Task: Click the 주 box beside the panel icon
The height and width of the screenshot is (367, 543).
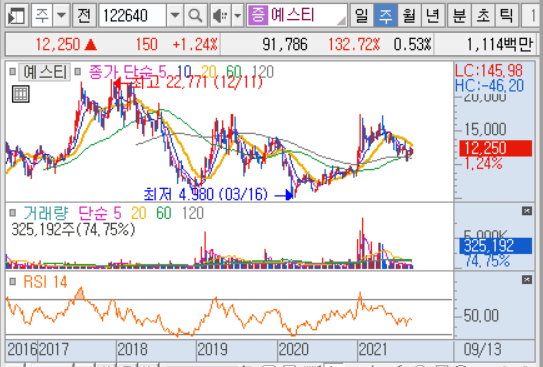Action: (x=42, y=16)
